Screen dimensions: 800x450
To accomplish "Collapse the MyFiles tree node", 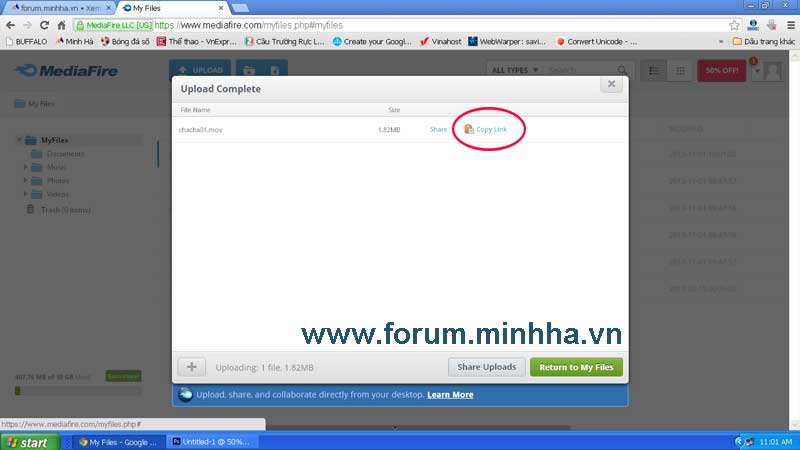I will (19, 139).
